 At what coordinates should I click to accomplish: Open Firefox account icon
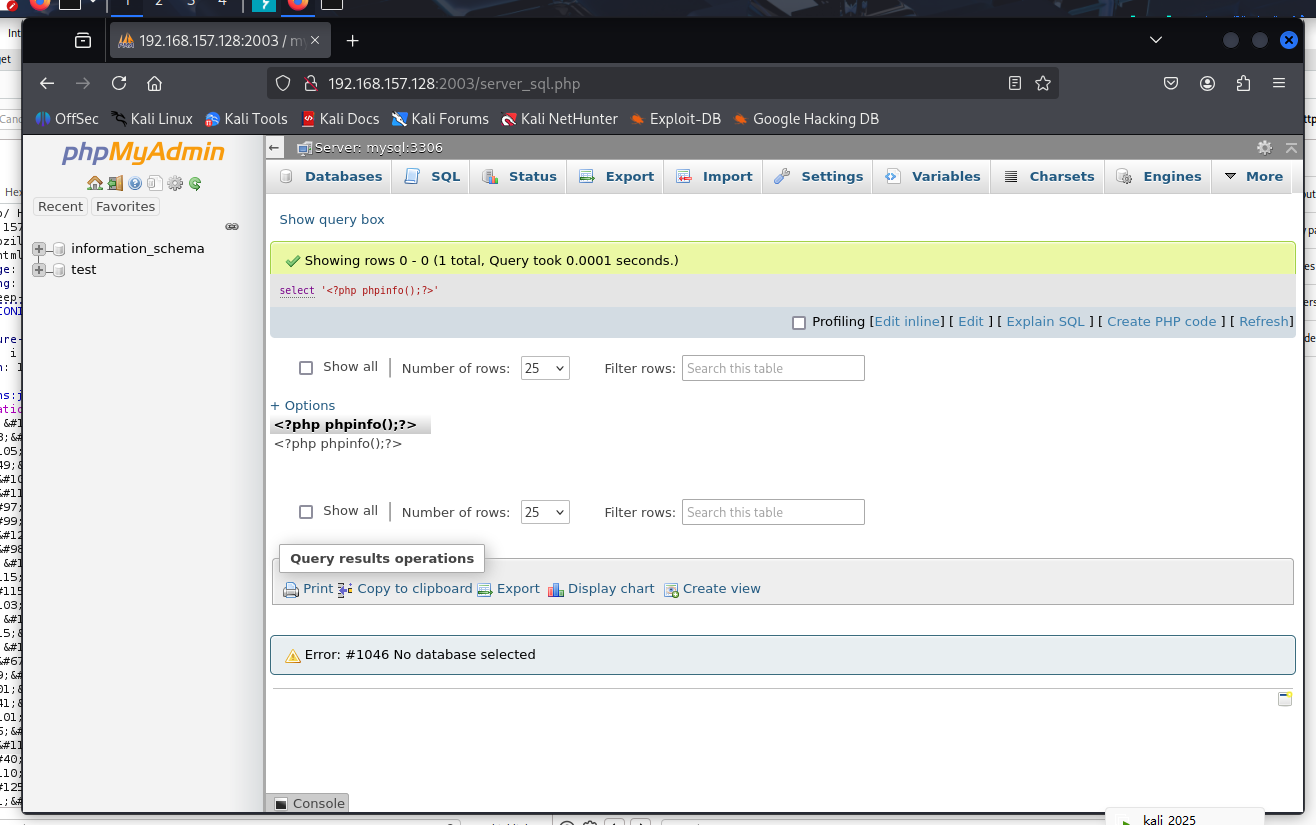1207,83
